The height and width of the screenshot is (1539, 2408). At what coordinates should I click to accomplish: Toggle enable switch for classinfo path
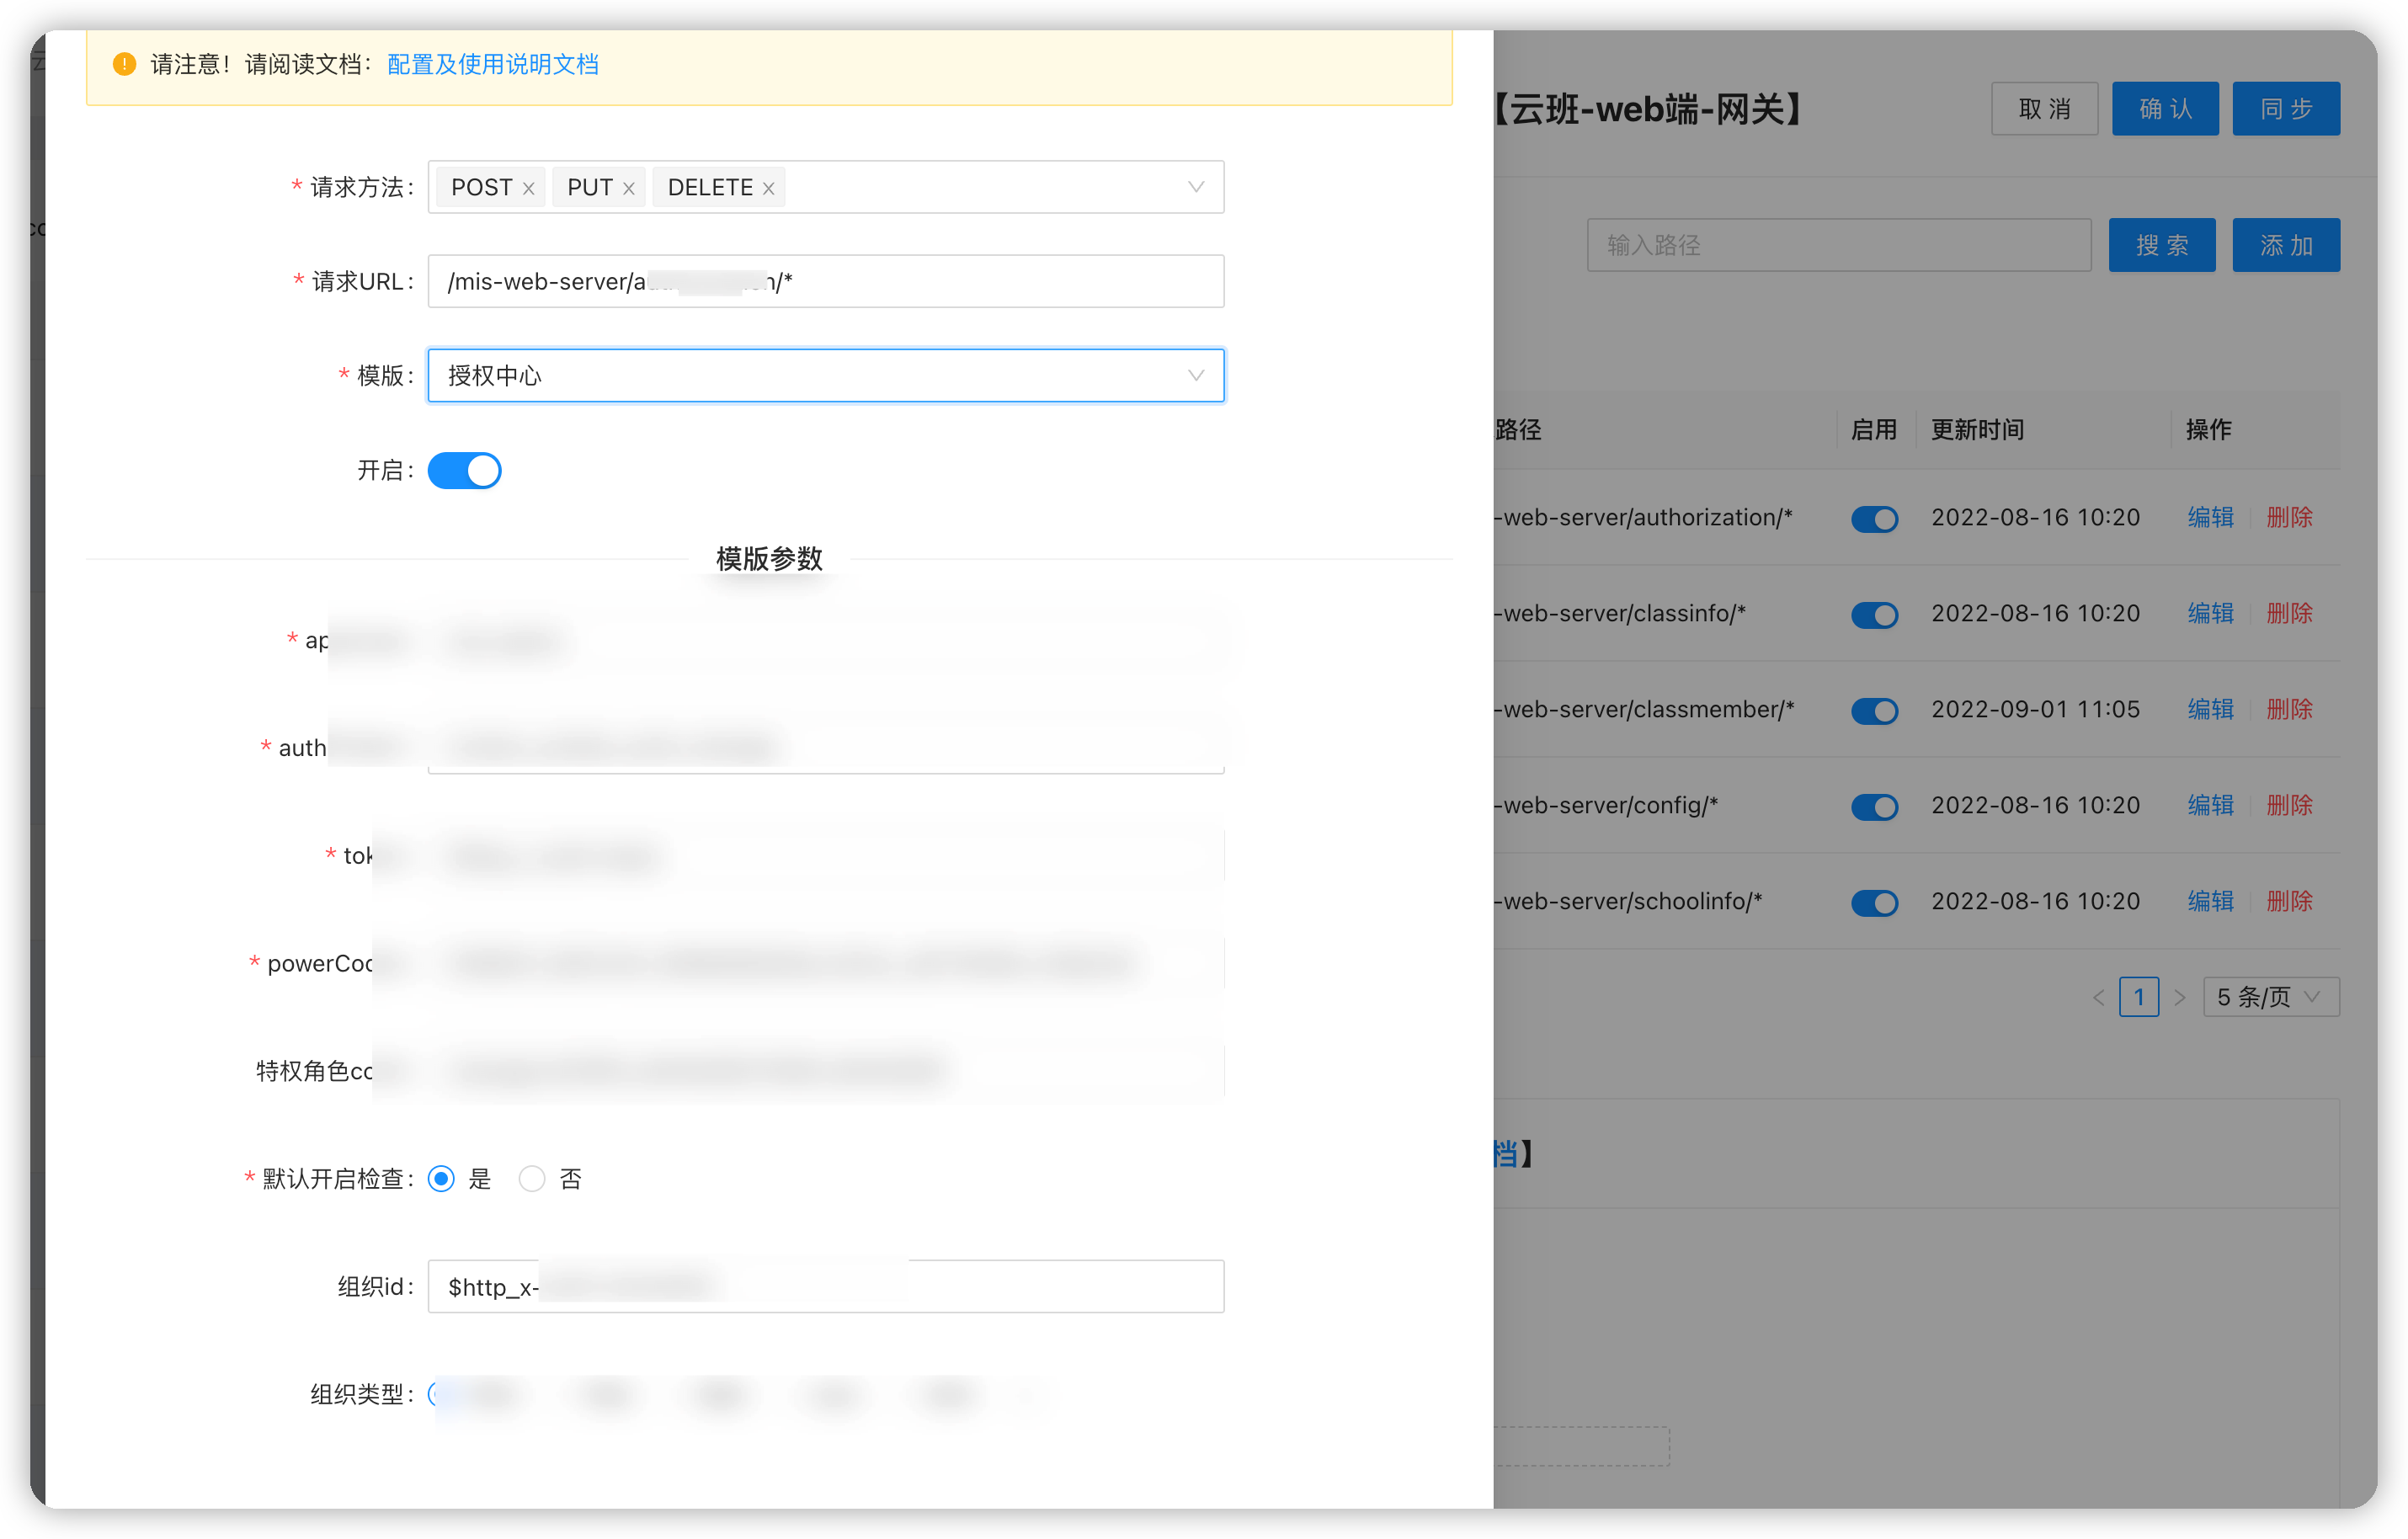coord(1874,614)
